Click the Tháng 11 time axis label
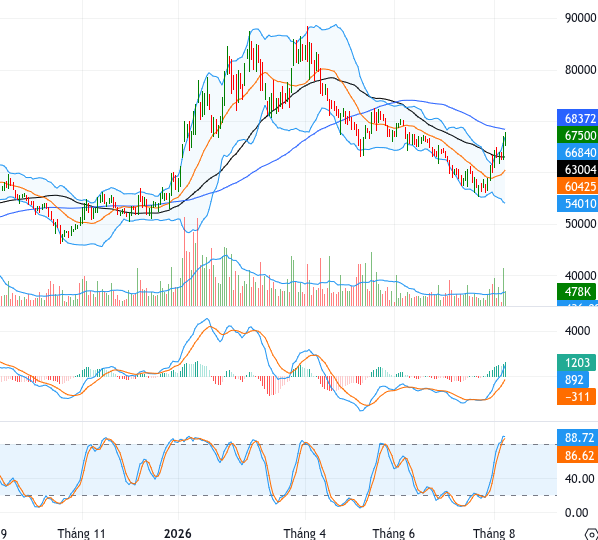 coord(81,533)
